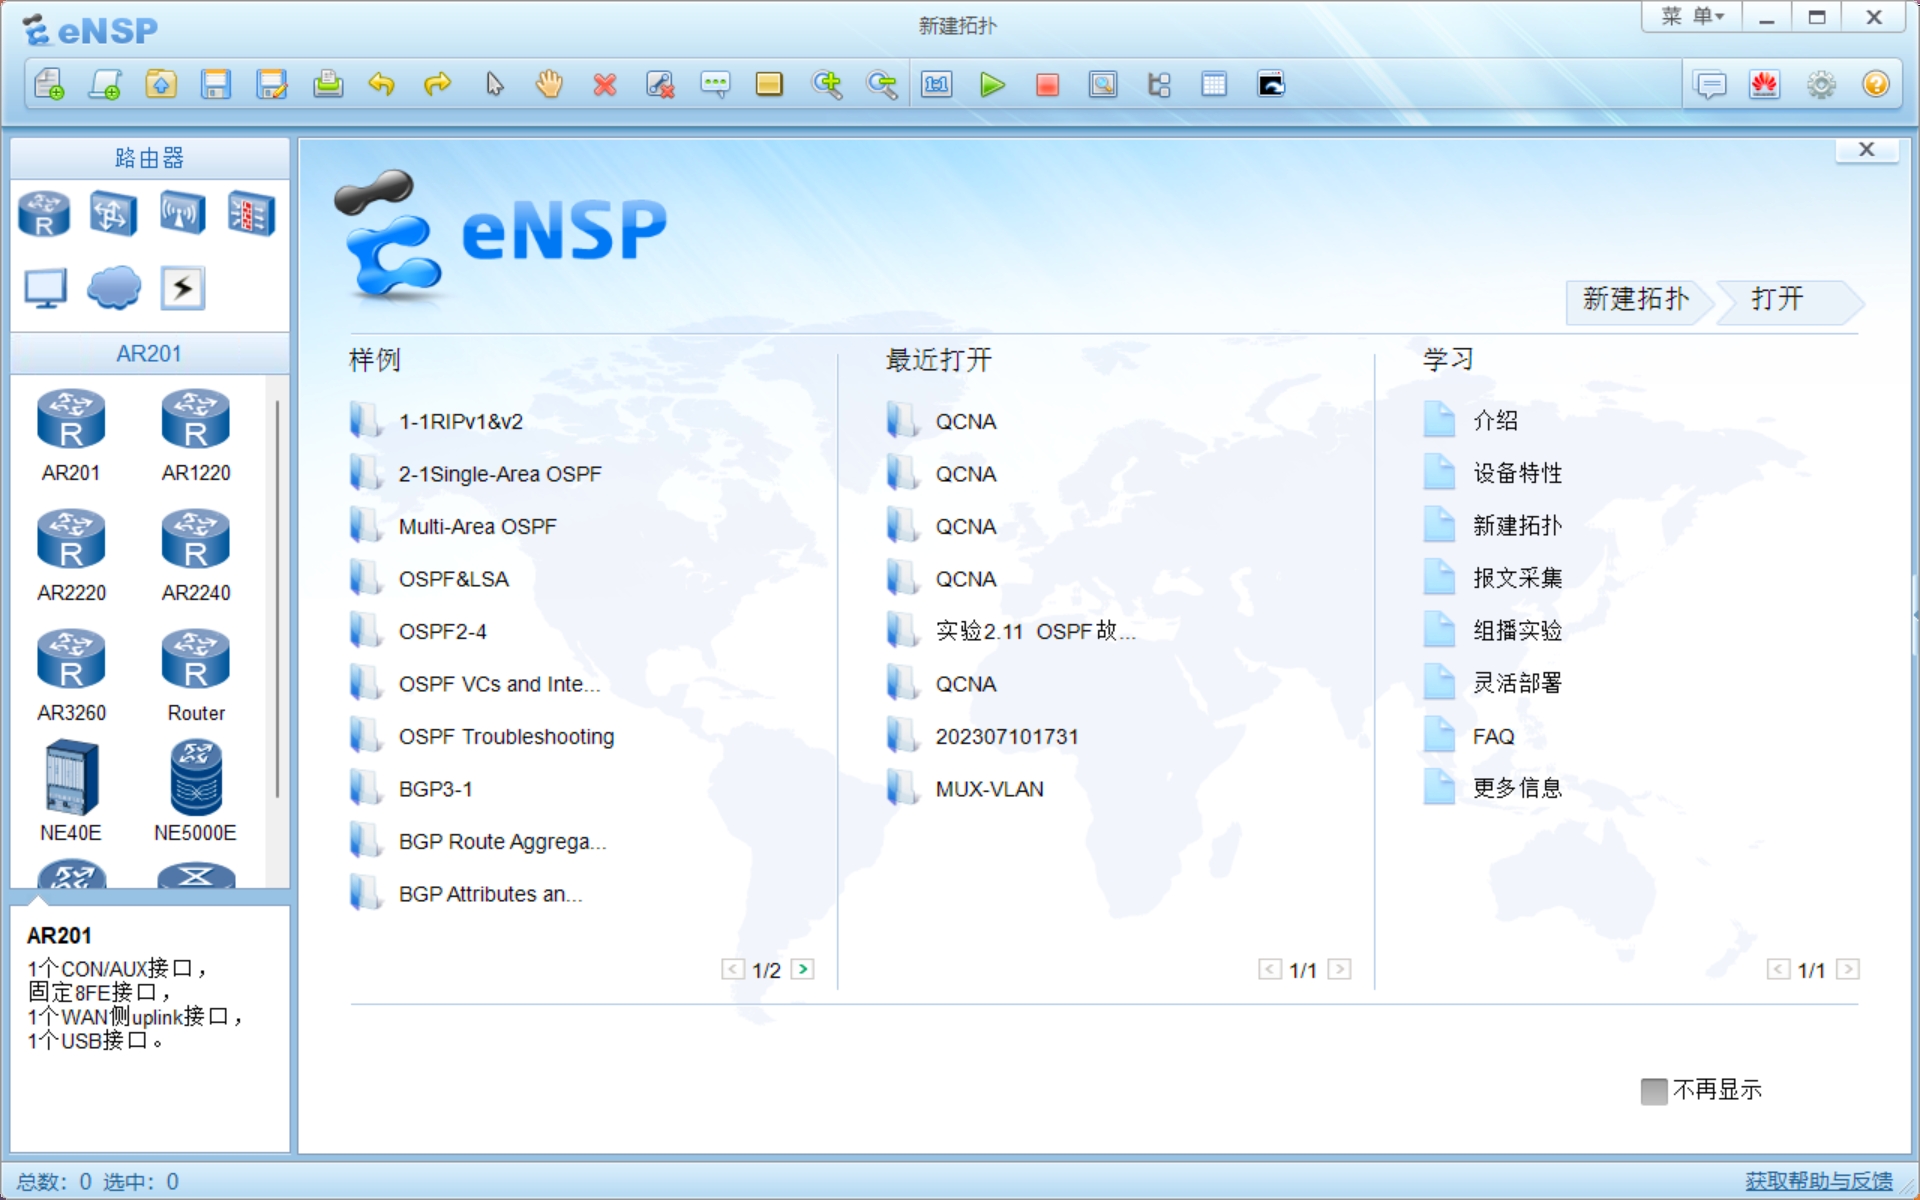
Task: Click the red X delete icon
Action: 605,85
